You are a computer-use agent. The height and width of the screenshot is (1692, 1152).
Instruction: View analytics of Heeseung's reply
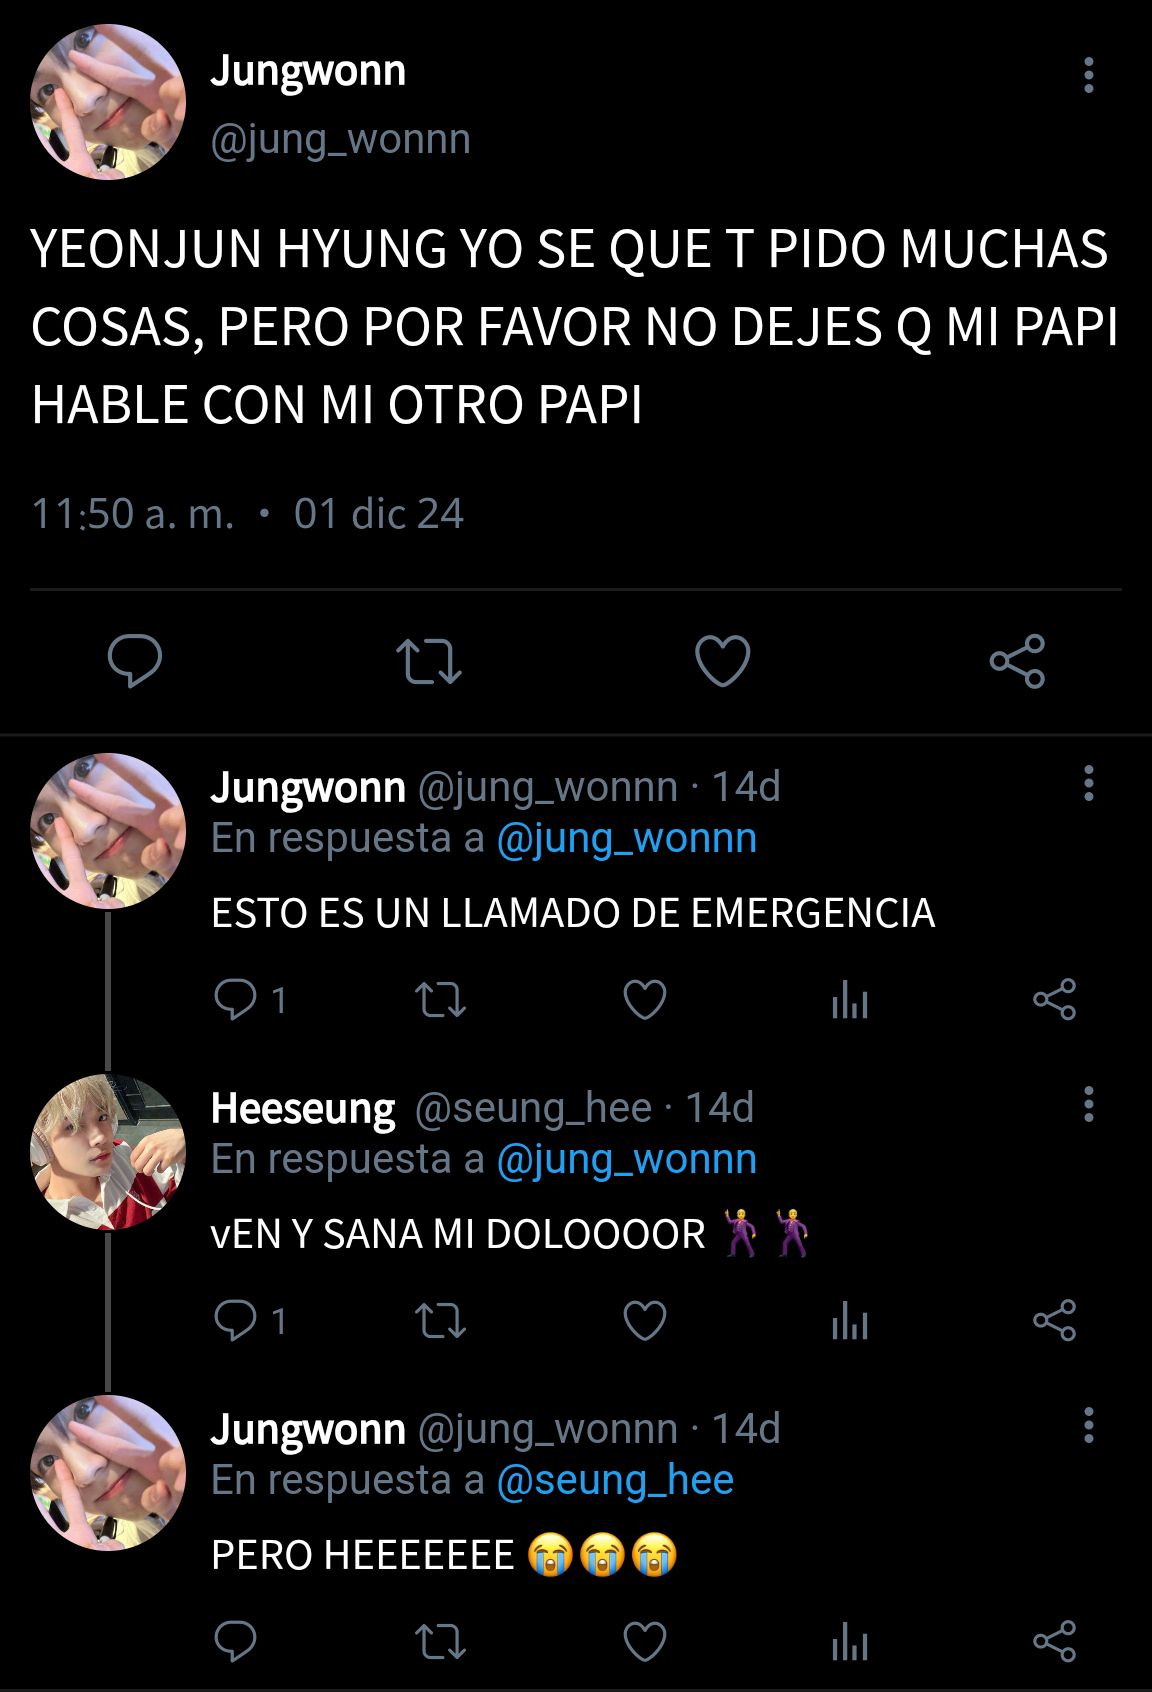(850, 1320)
